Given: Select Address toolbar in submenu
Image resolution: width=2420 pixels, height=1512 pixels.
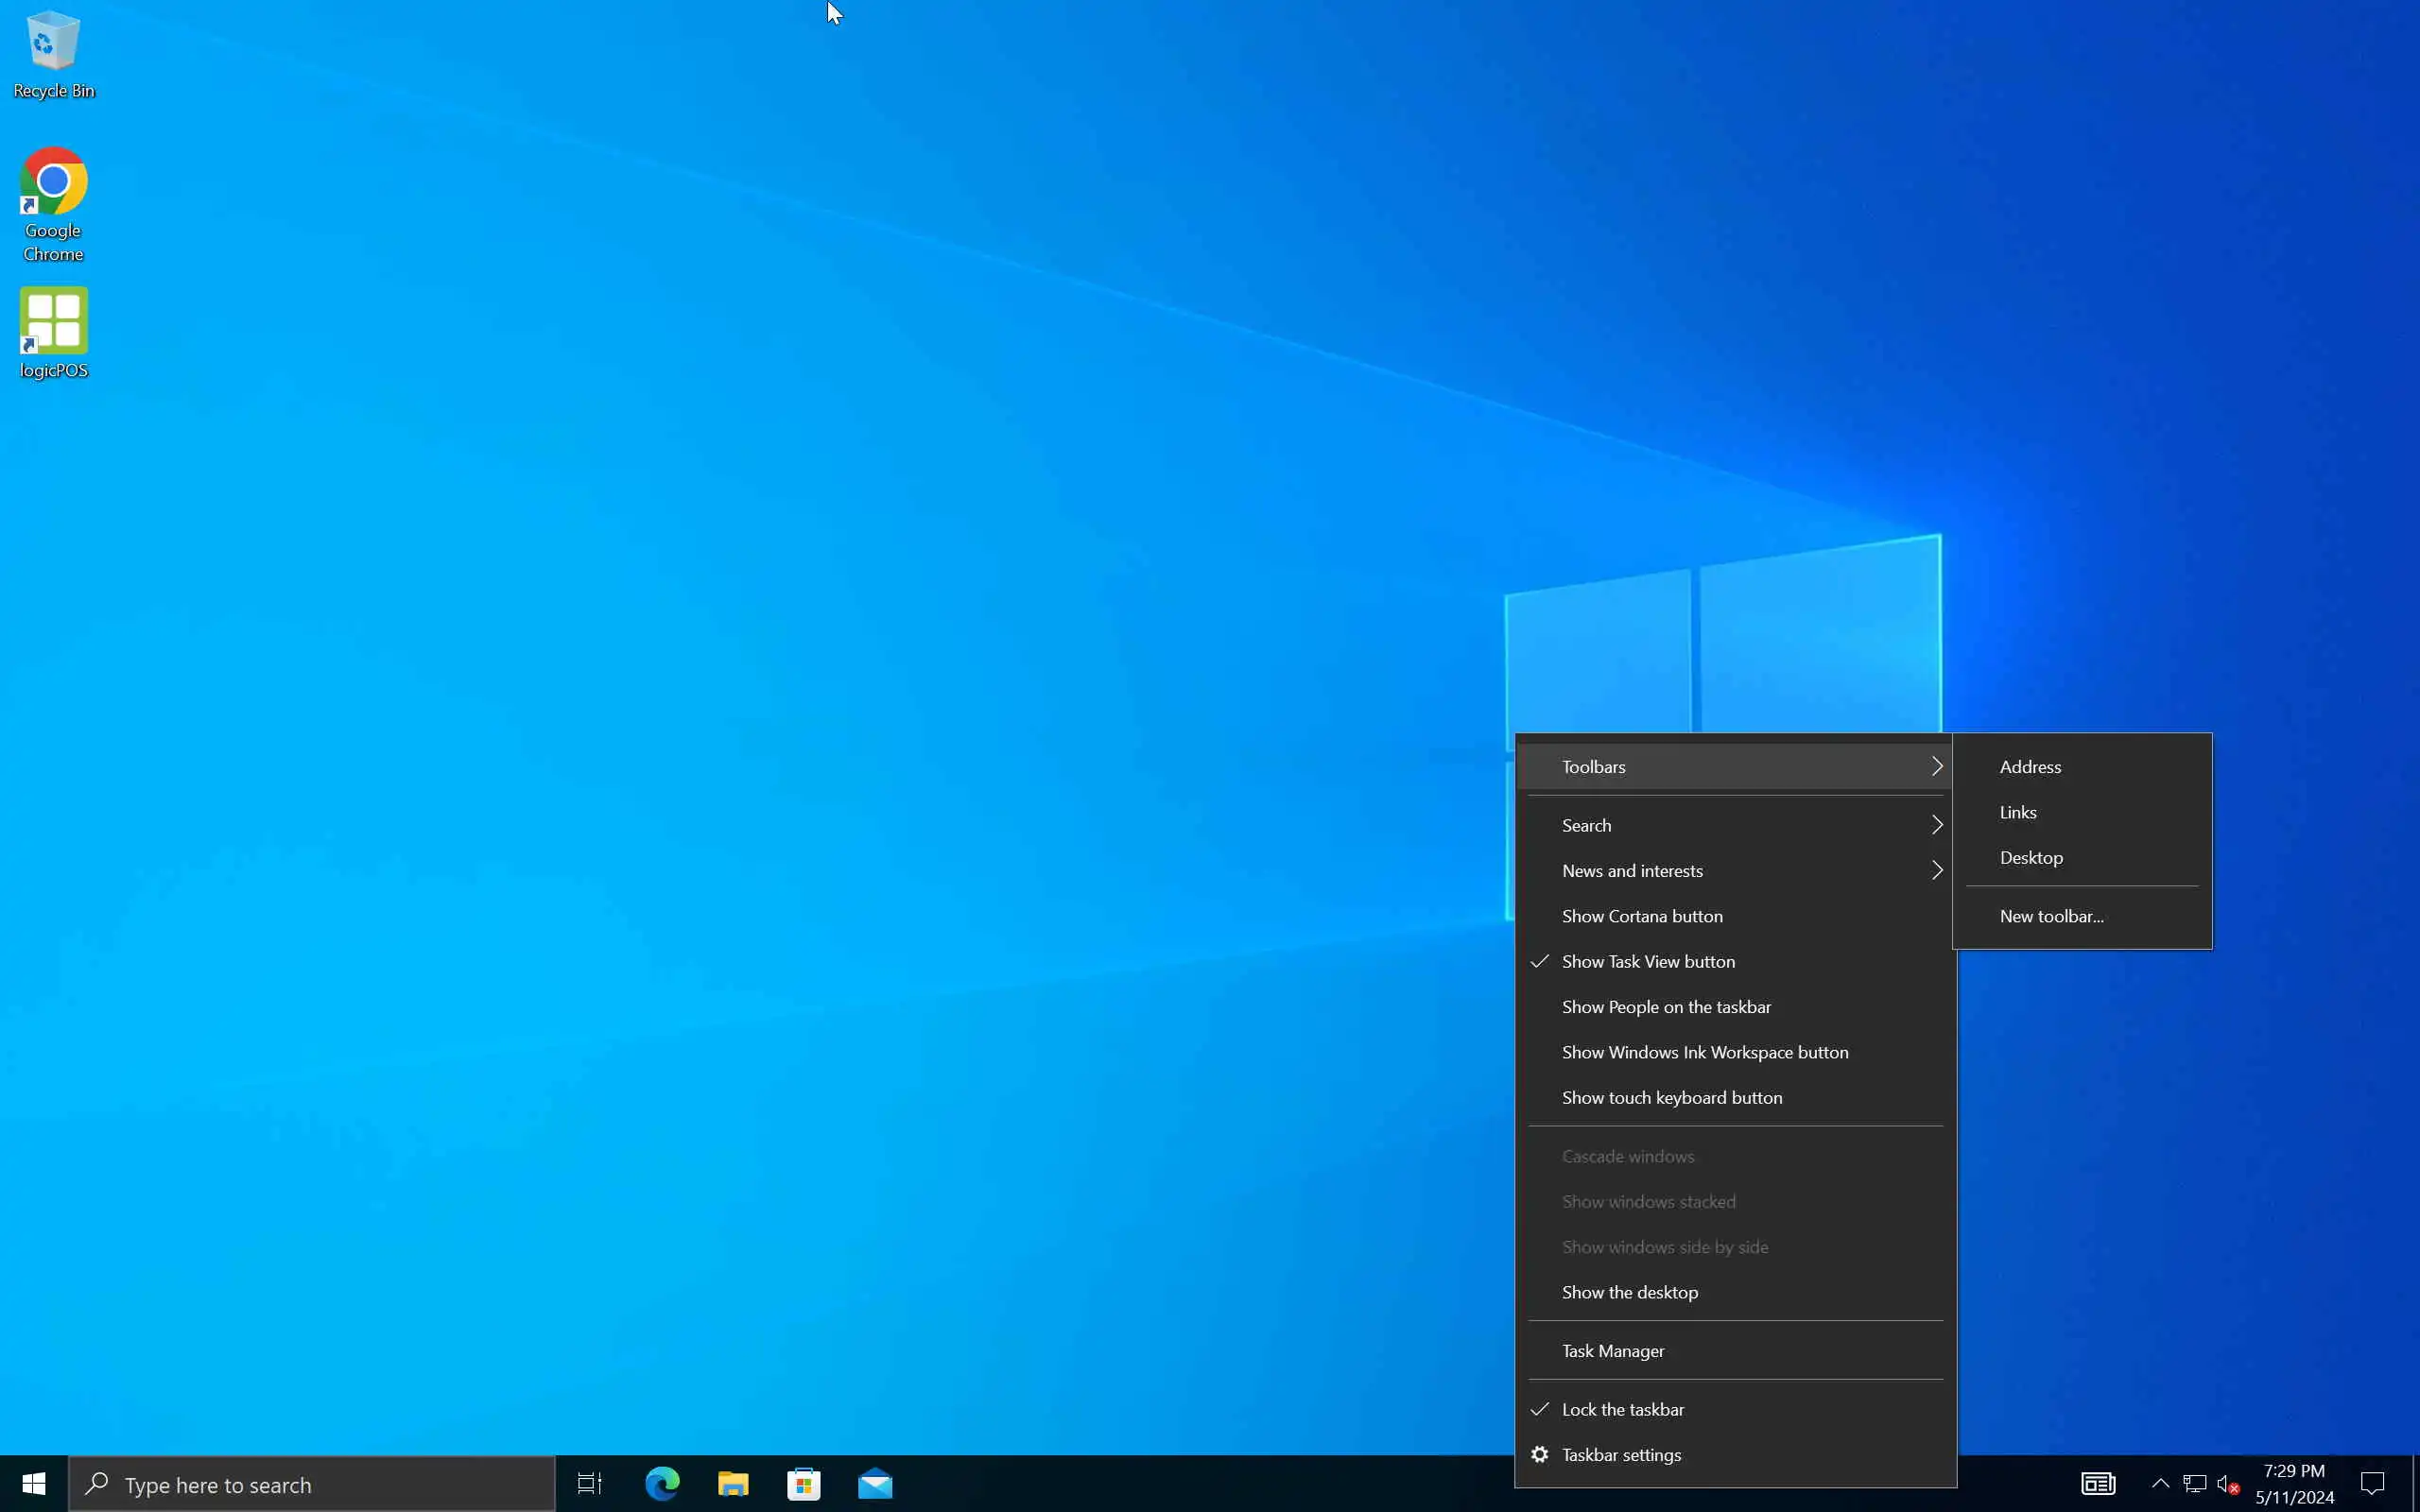Looking at the screenshot, I should click(2030, 767).
